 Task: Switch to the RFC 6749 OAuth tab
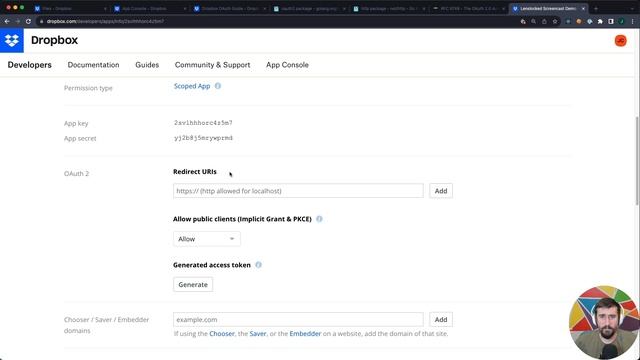(x=468, y=8)
